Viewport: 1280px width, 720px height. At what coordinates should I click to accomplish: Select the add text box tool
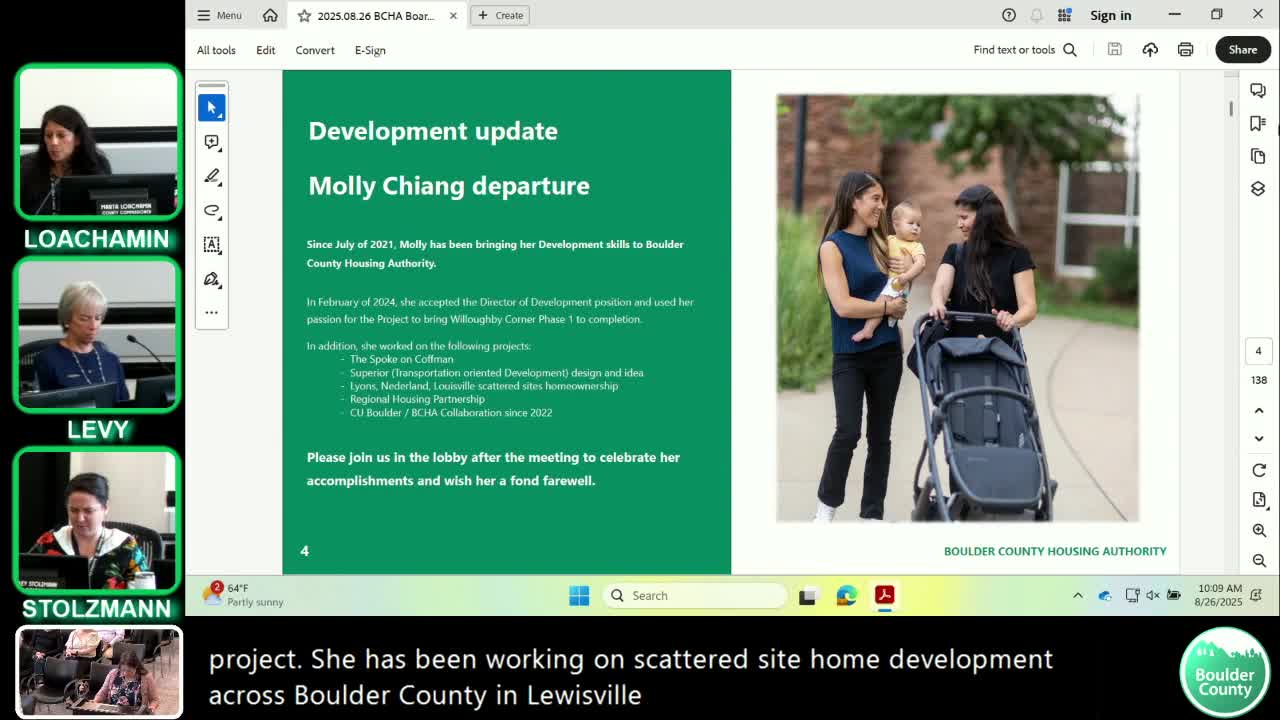[x=212, y=244]
